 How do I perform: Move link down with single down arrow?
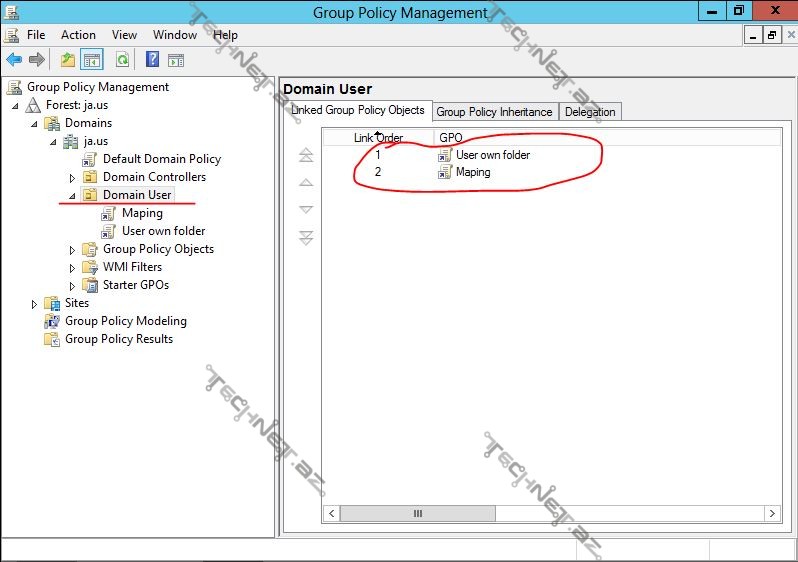pos(306,210)
